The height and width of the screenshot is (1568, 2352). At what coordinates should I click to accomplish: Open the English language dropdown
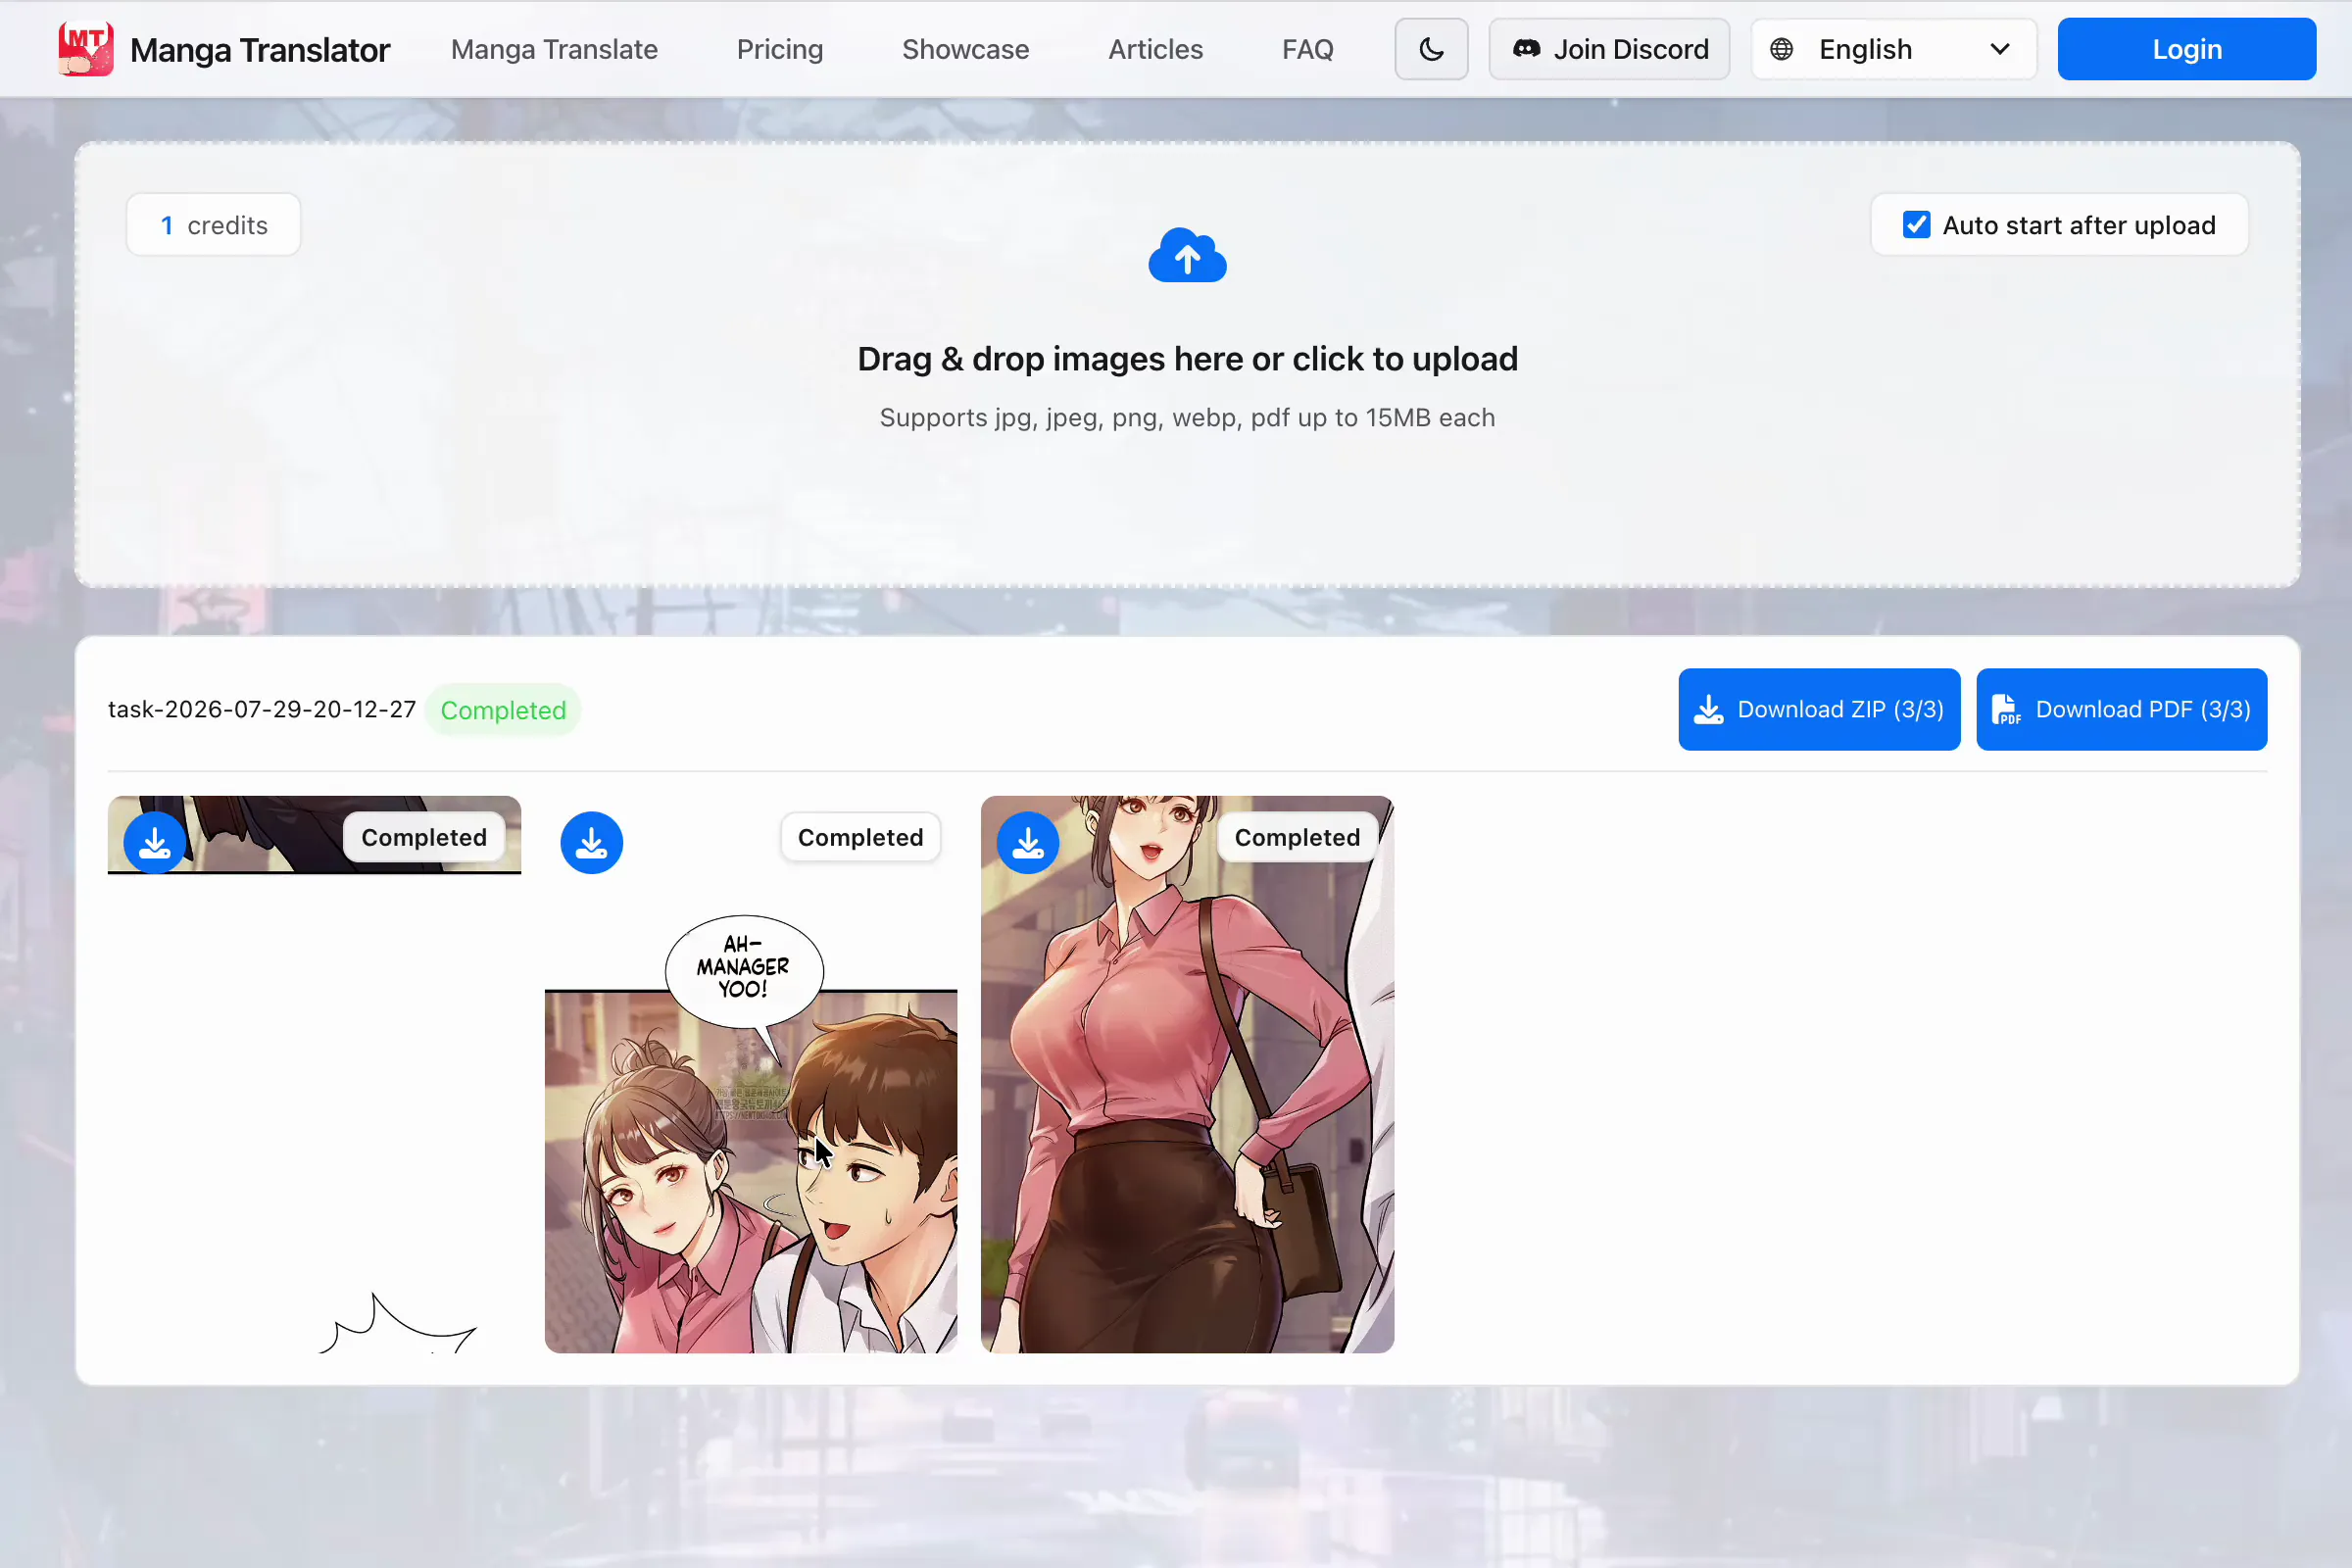1893,49
